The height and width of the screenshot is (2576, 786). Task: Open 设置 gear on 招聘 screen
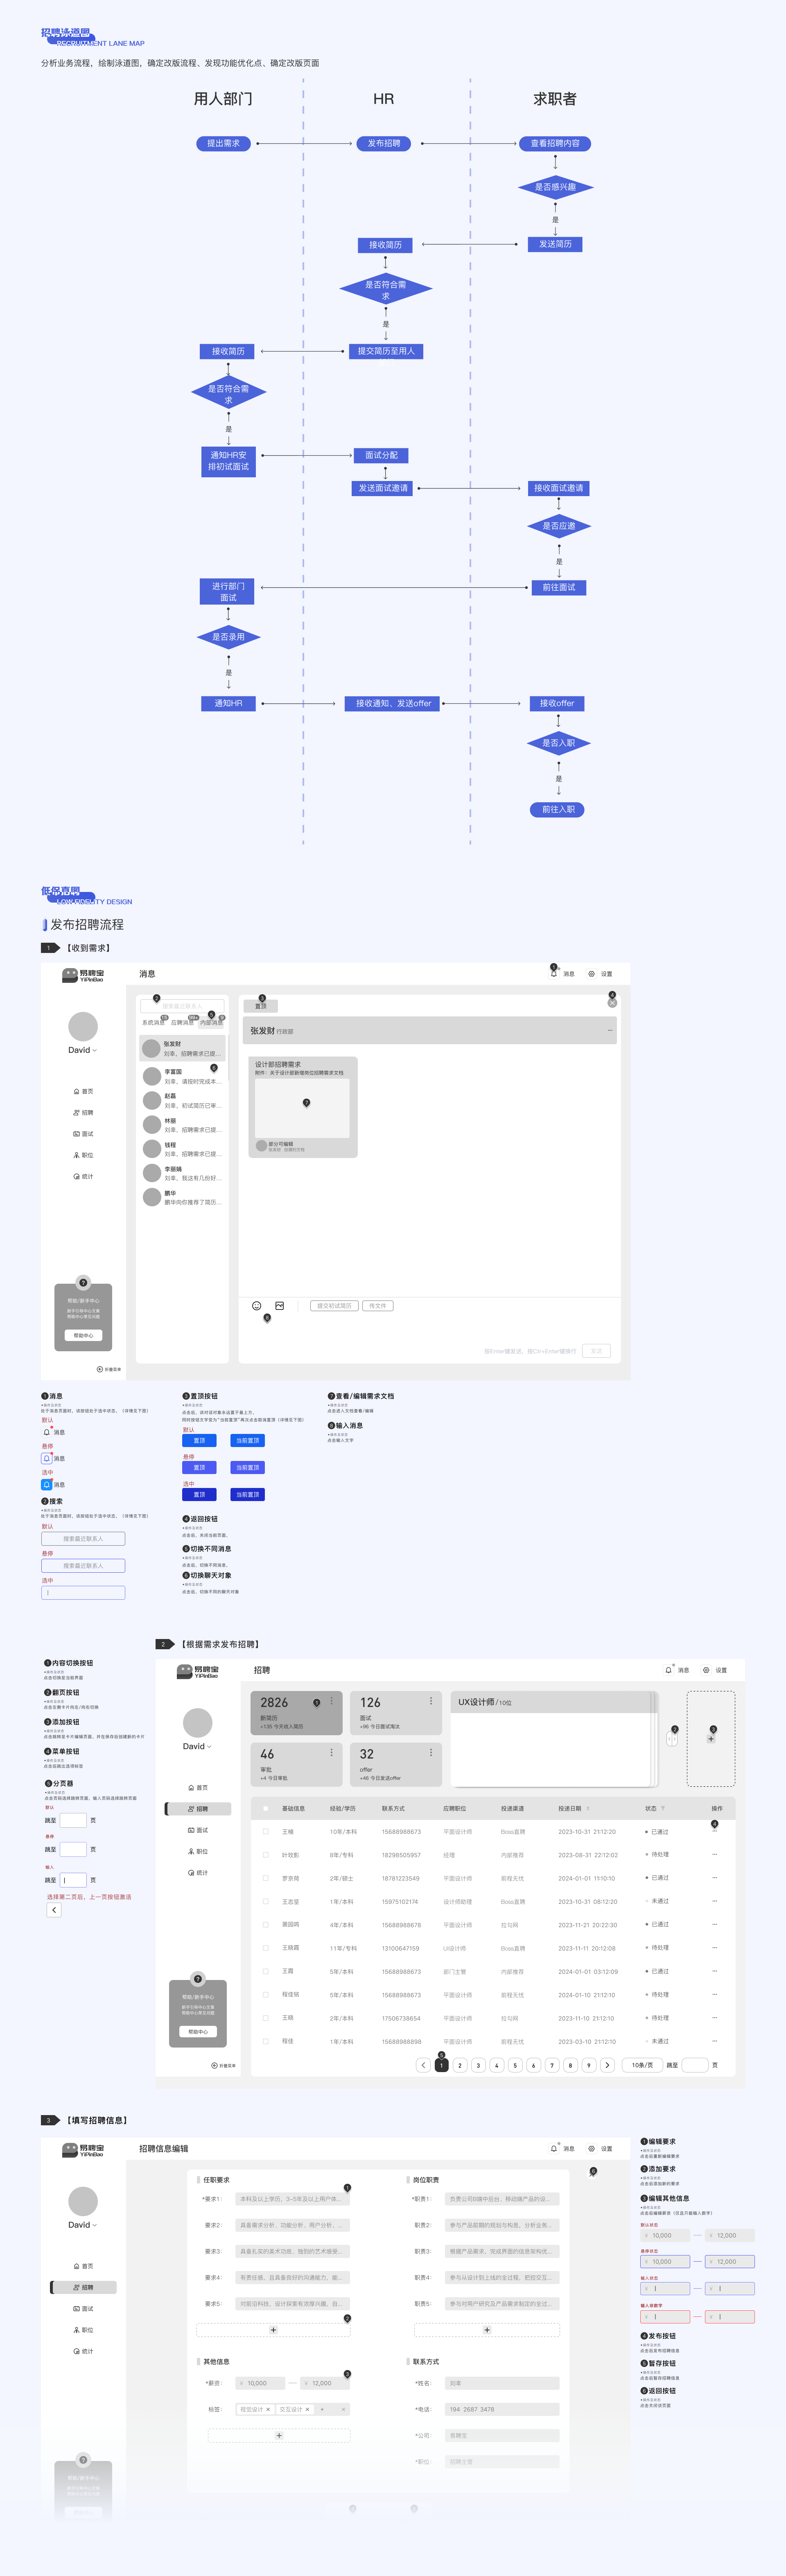pyautogui.click(x=706, y=1670)
